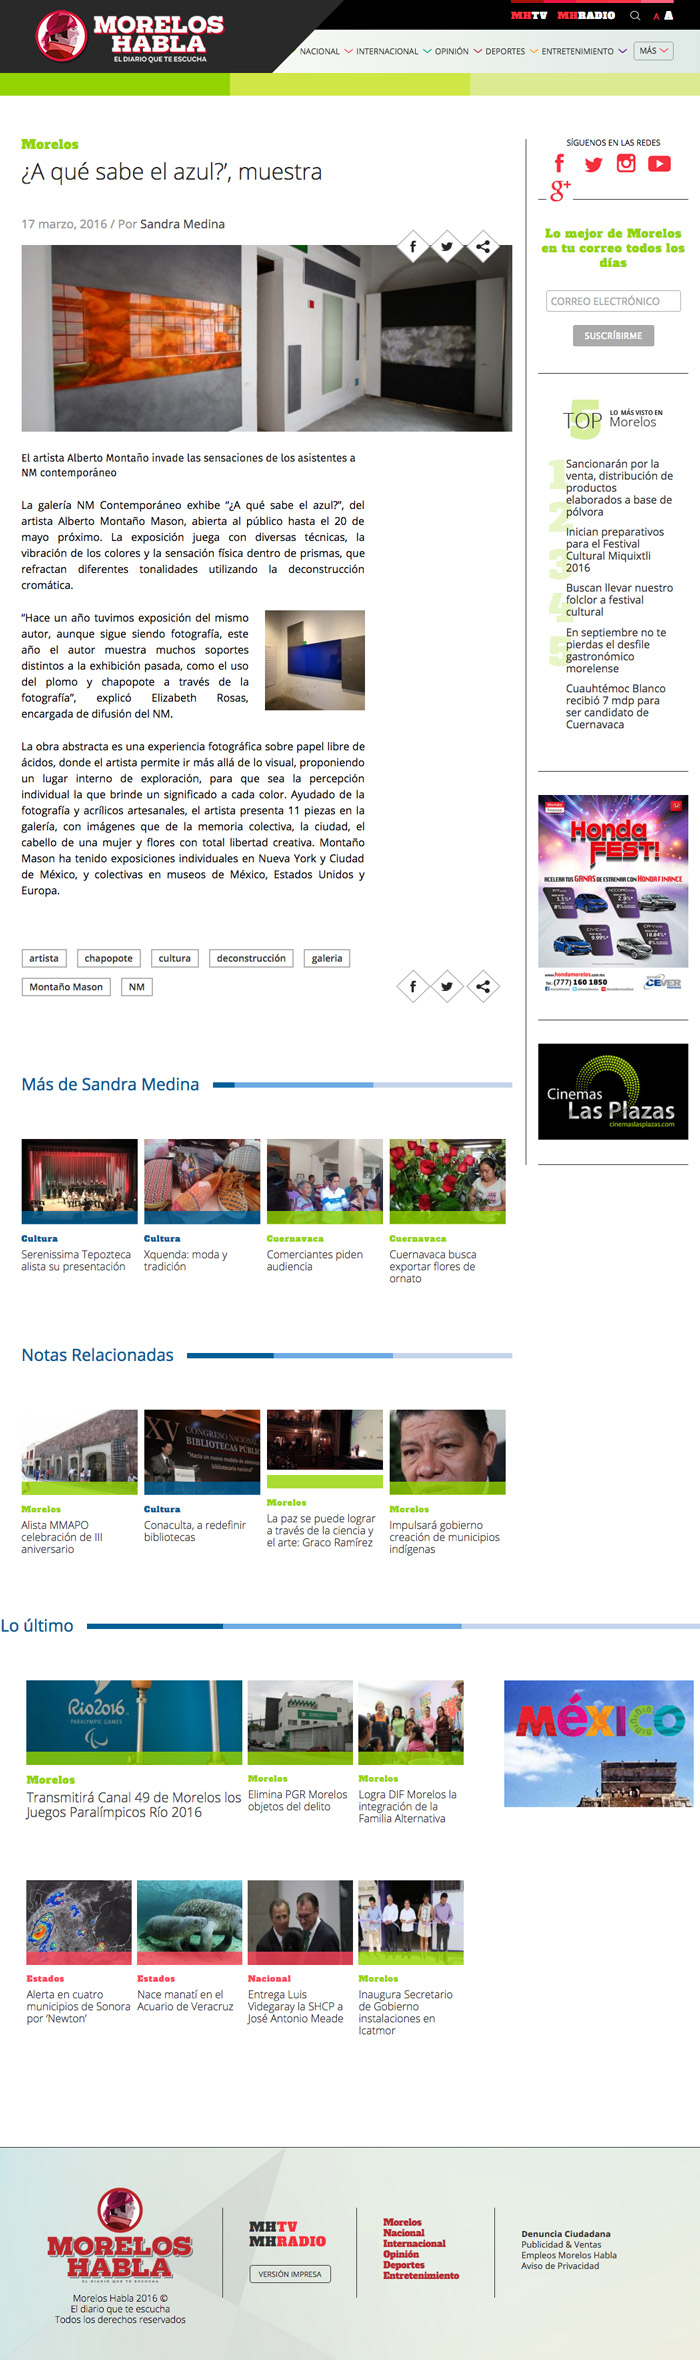Viewport: 700px width, 2360px height.
Task: Open the Twitter profile from sidebar social icons
Action: click(x=593, y=164)
